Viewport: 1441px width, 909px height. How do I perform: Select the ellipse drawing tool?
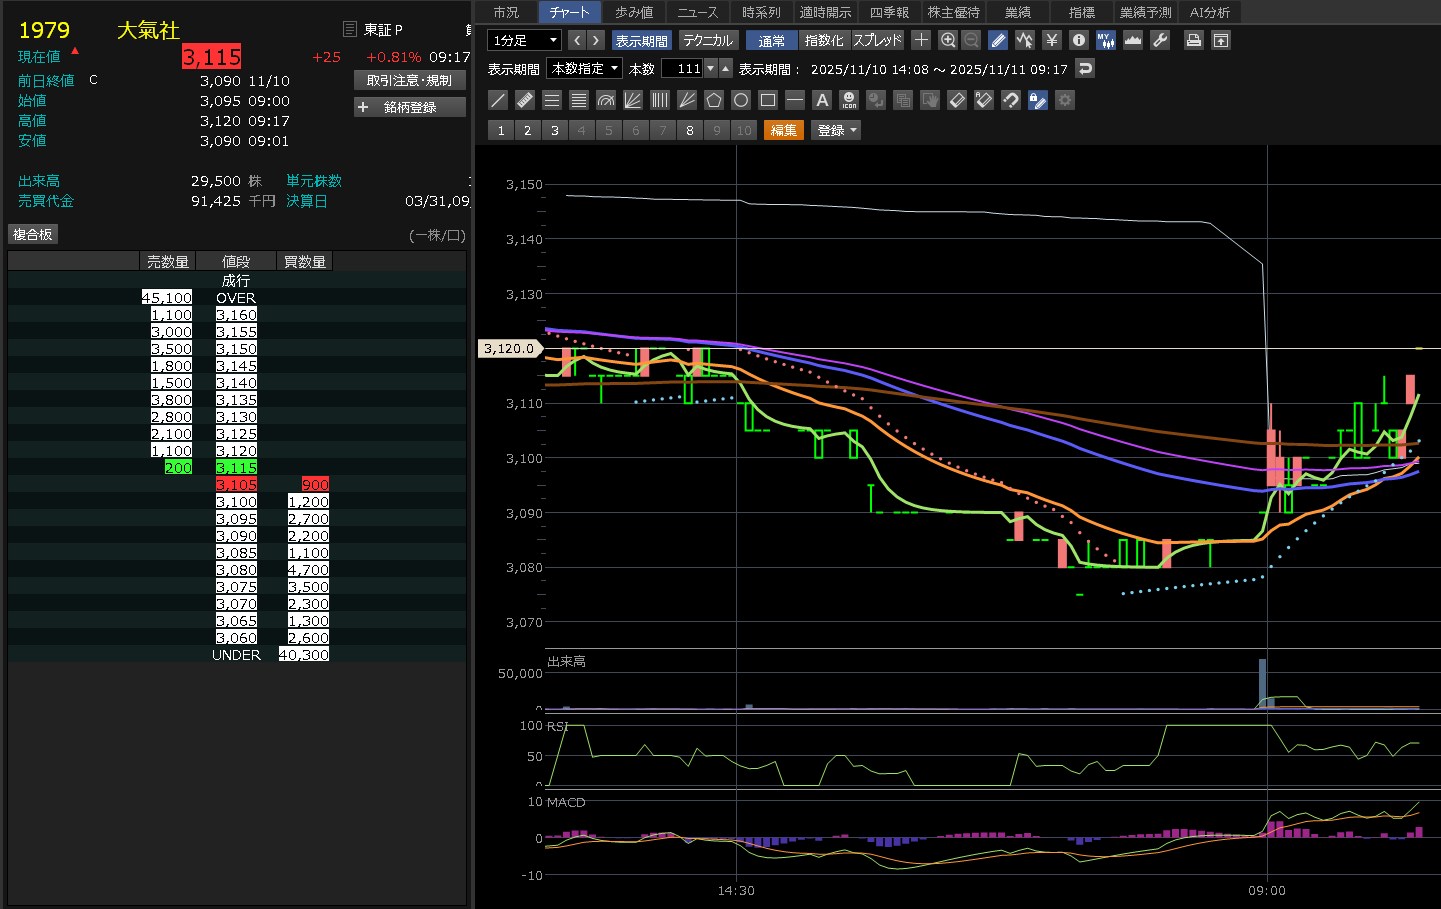740,100
